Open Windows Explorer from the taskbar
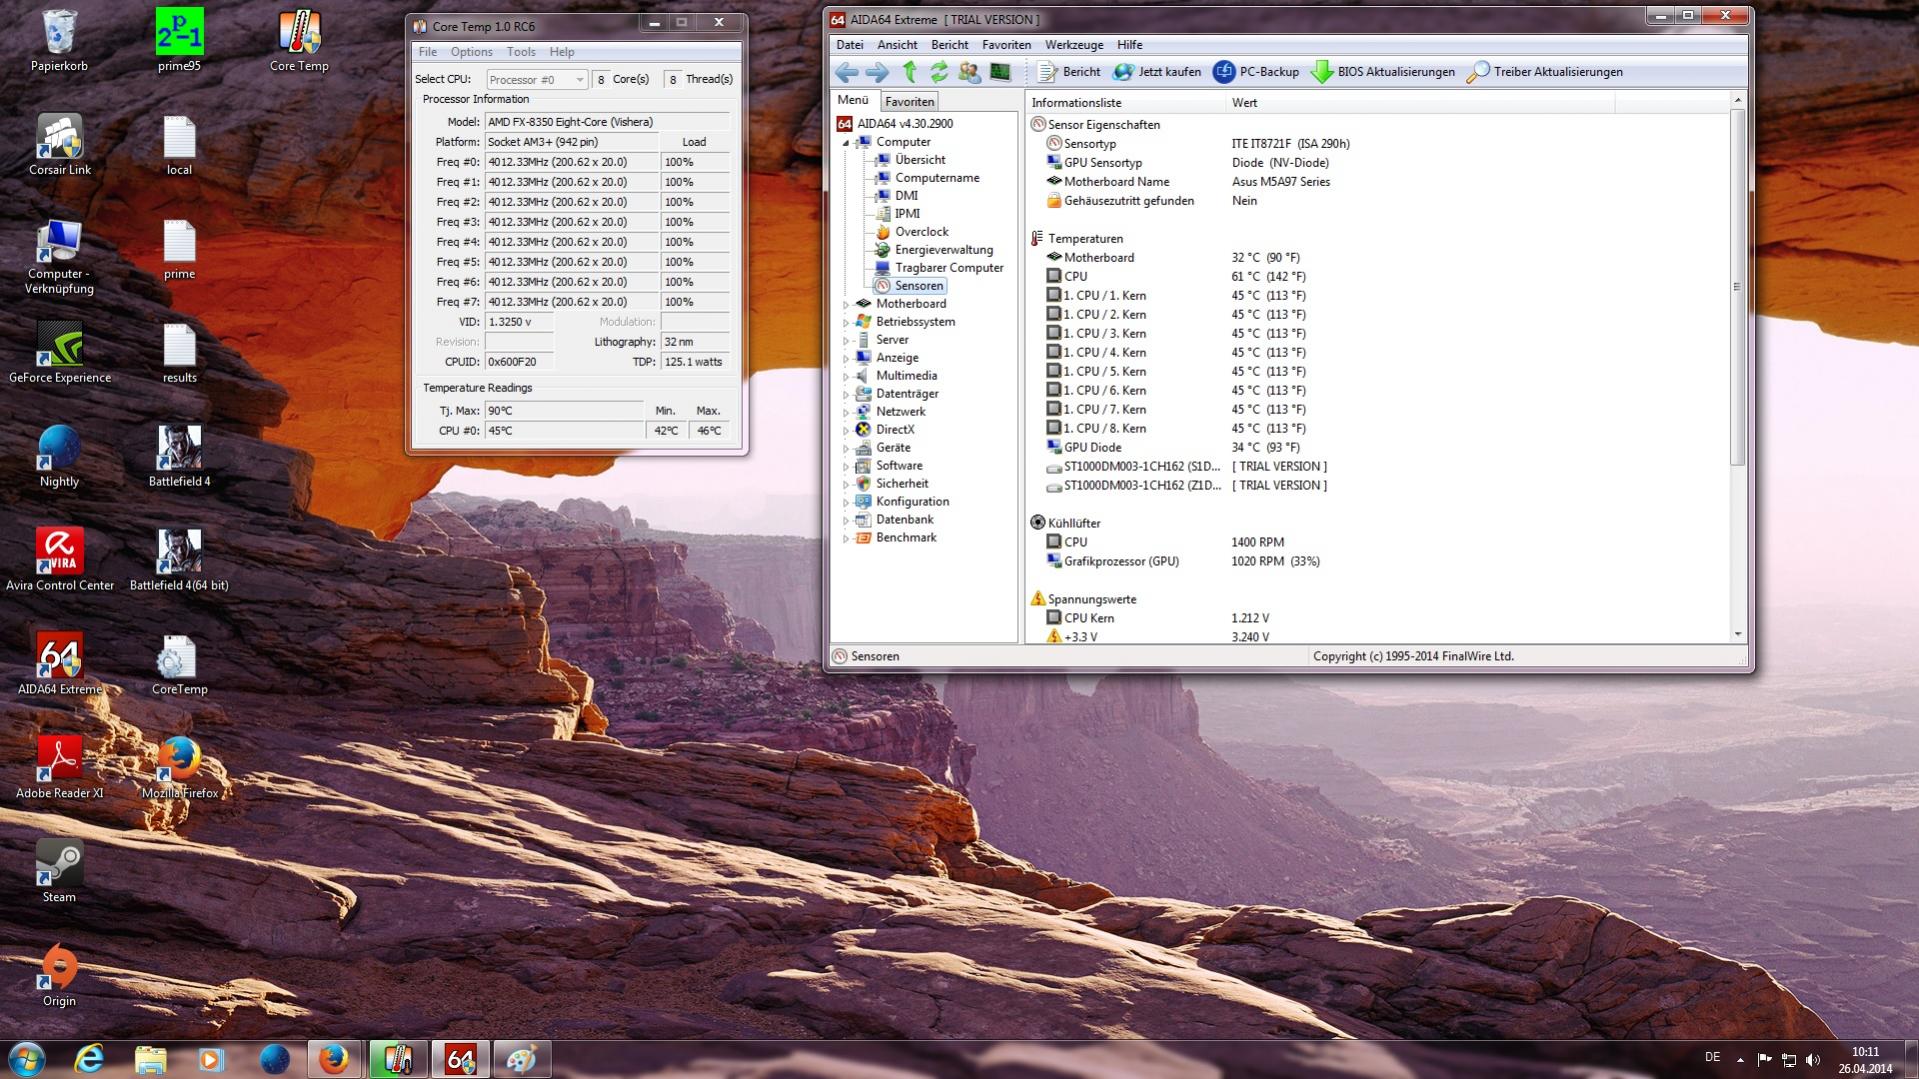1919x1079 pixels. (150, 1059)
